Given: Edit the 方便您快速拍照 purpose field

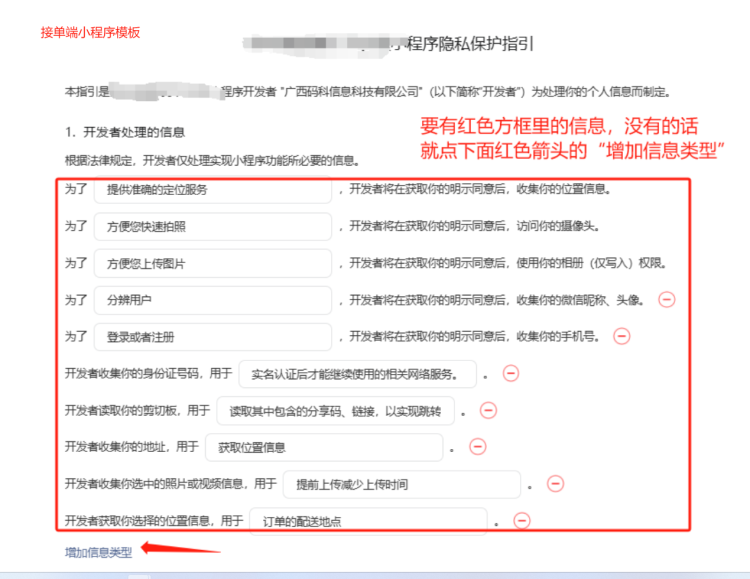Looking at the screenshot, I should point(212,227).
